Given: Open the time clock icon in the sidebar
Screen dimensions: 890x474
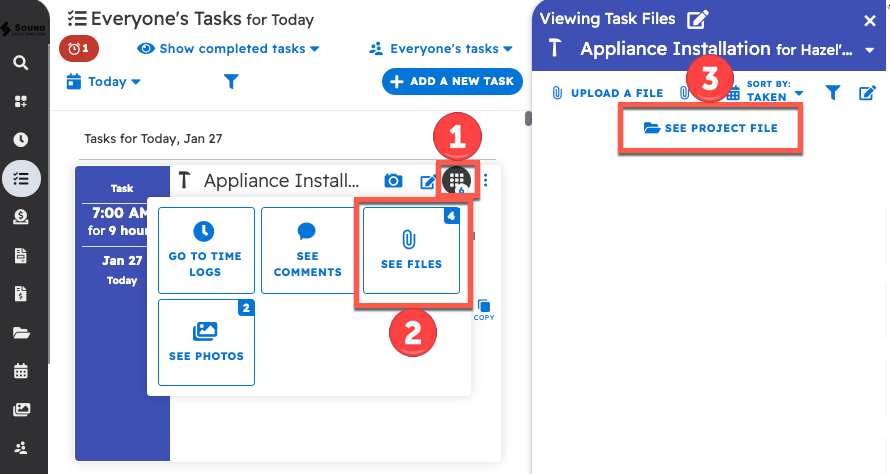Looking at the screenshot, I should coord(21,140).
